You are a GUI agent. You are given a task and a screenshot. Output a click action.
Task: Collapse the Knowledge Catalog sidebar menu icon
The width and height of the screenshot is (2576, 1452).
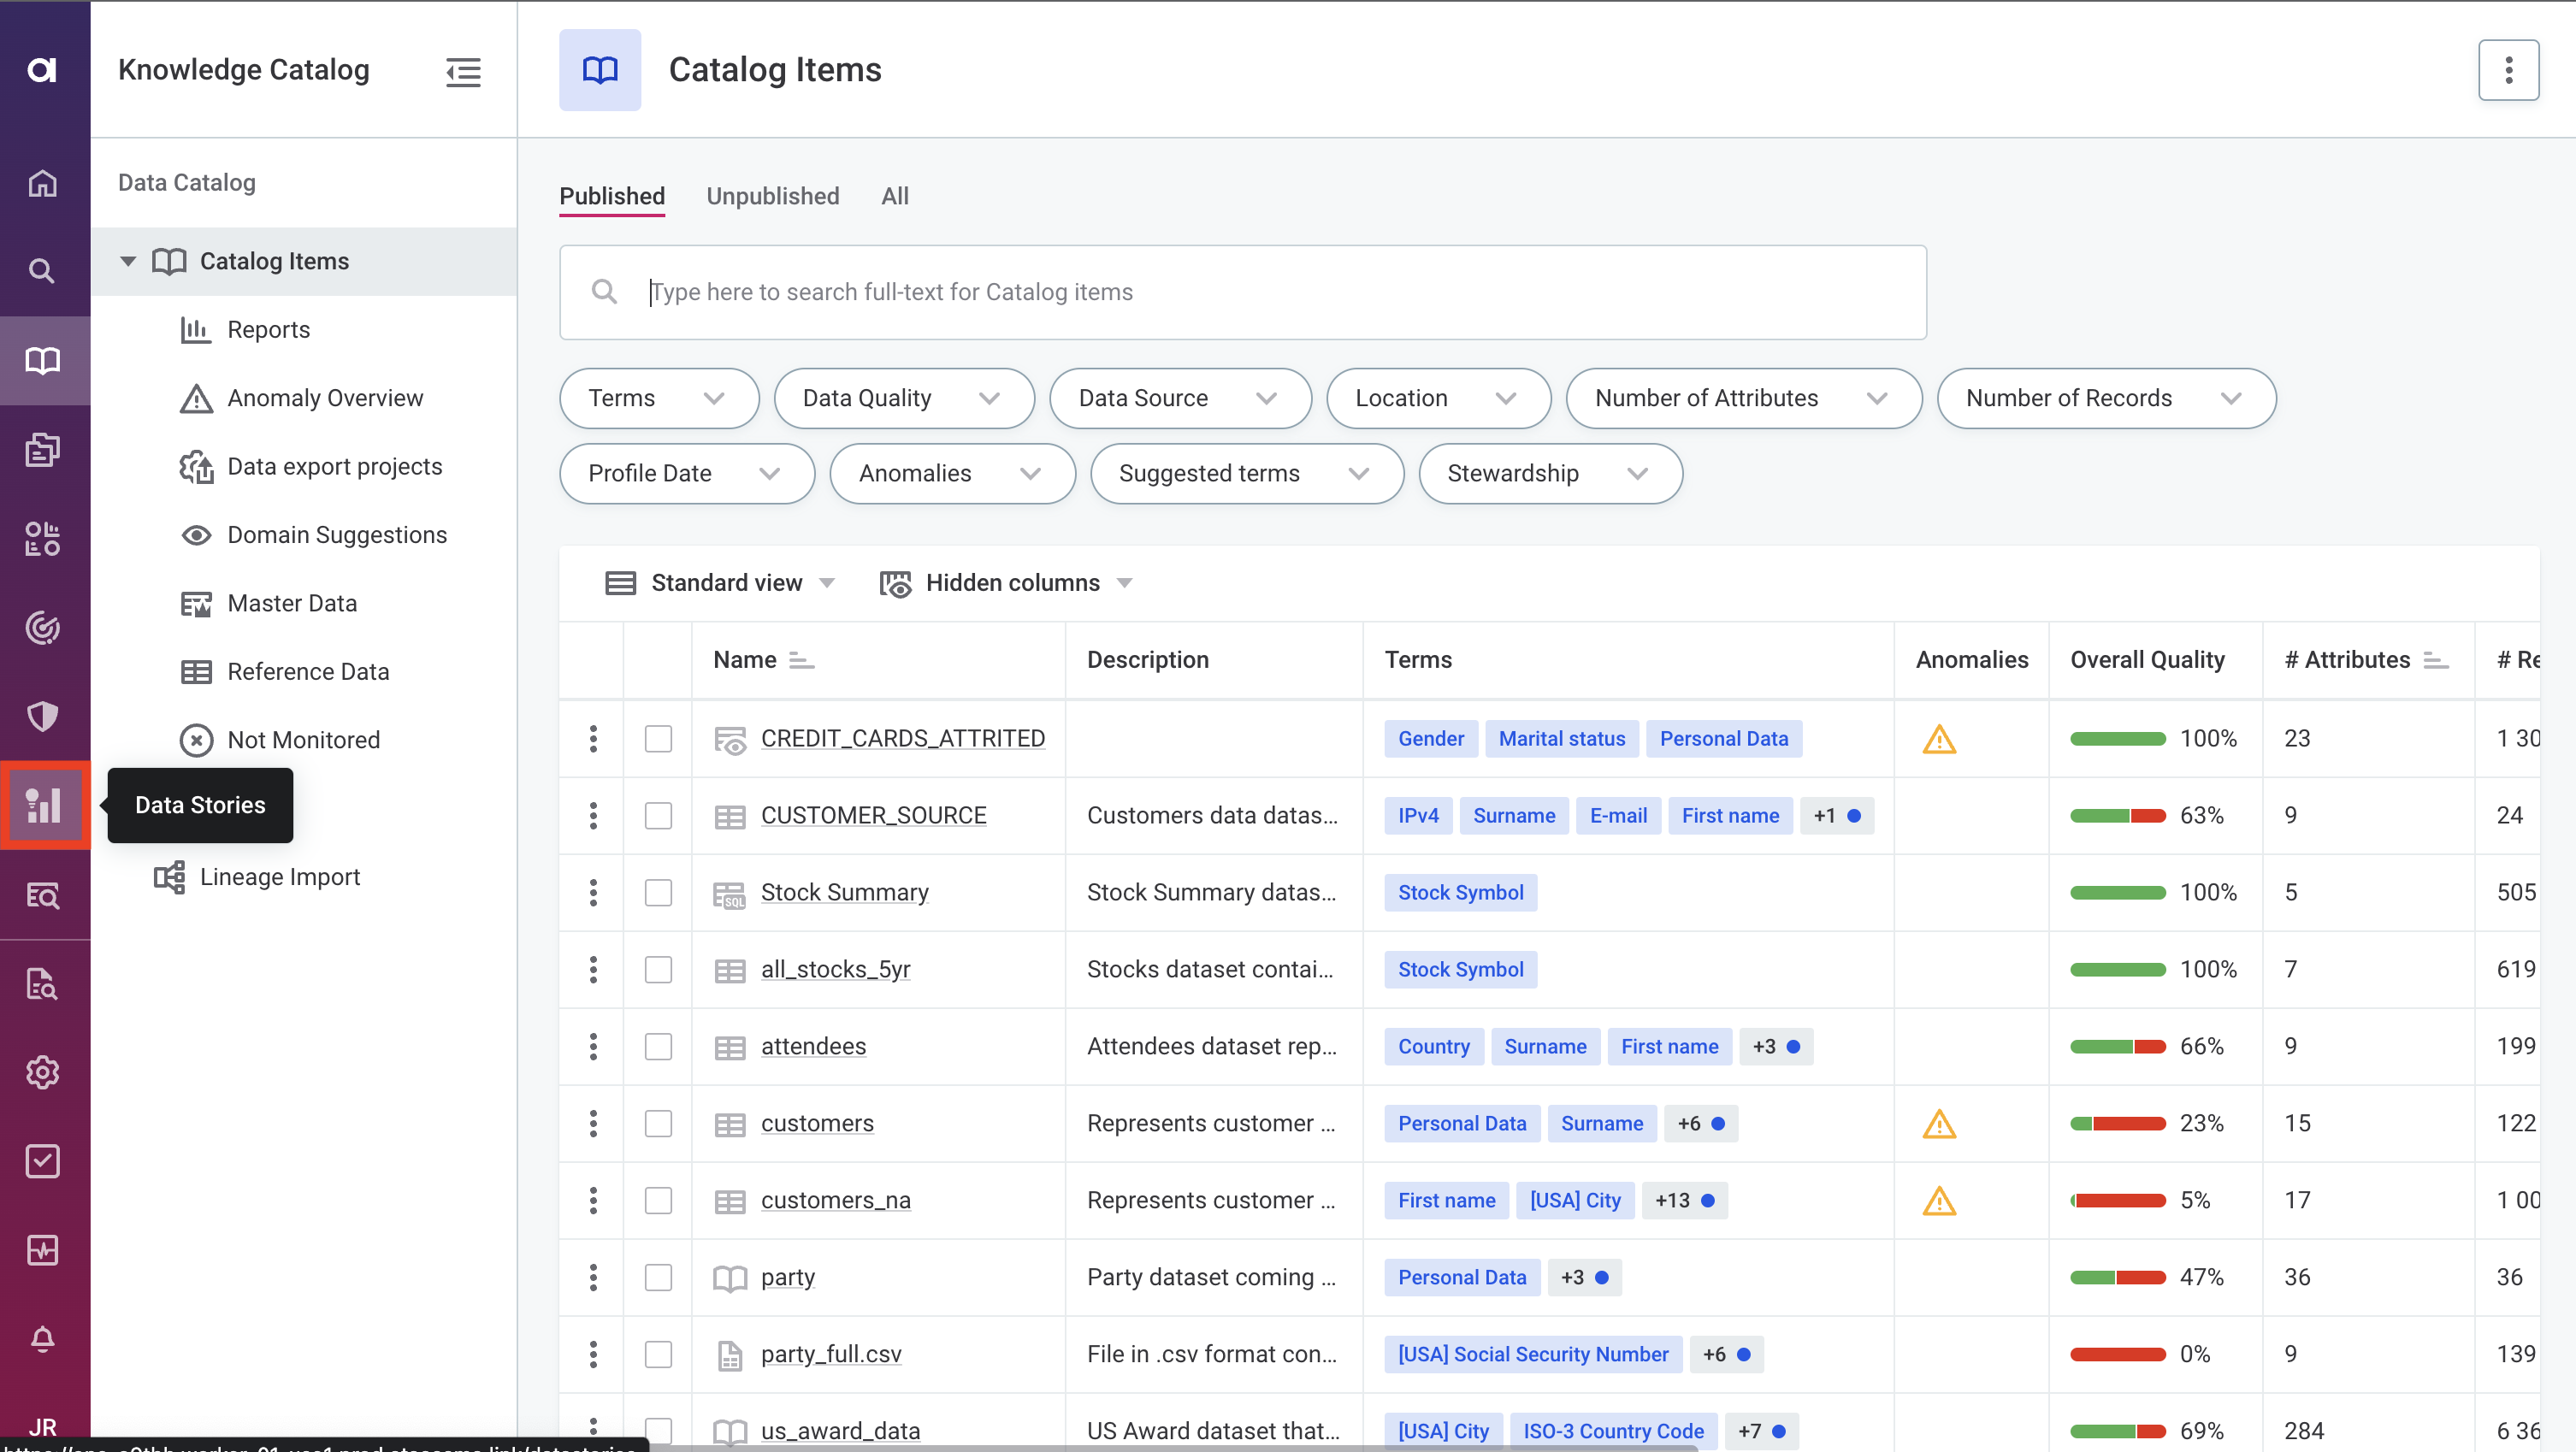pyautogui.click(x=463, y=71)
